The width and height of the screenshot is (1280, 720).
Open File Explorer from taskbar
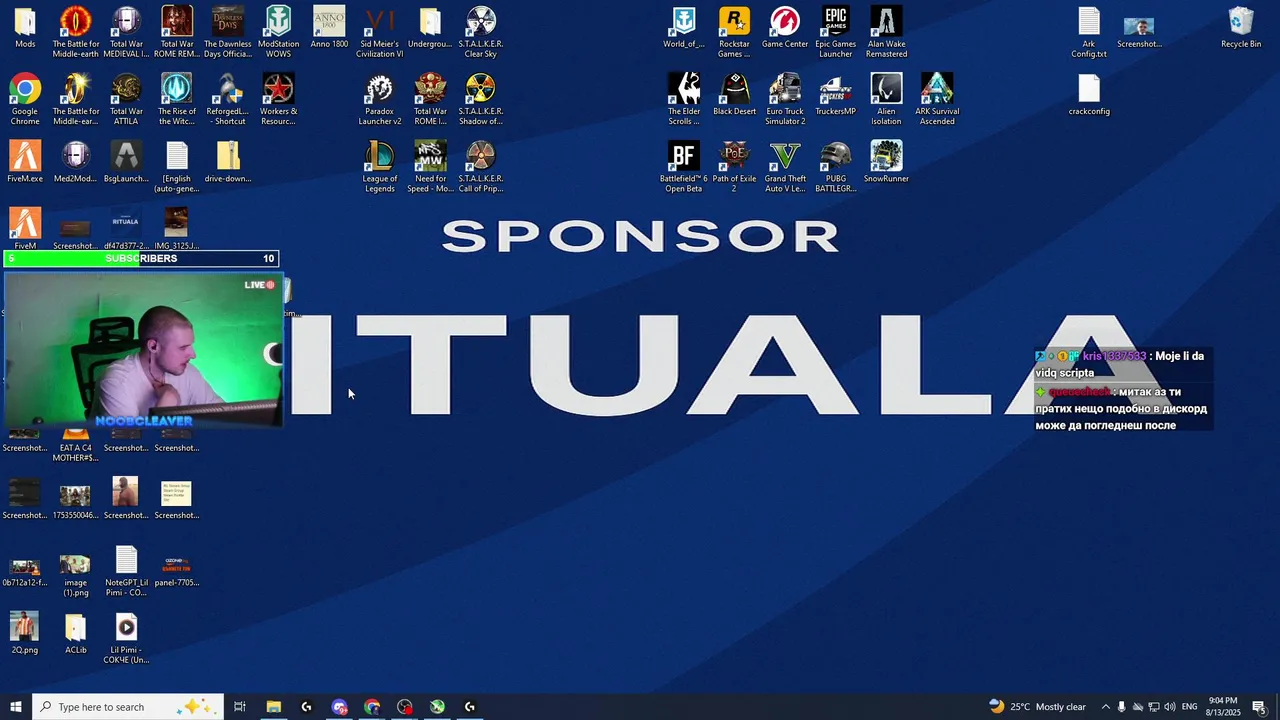click(273, 707)
